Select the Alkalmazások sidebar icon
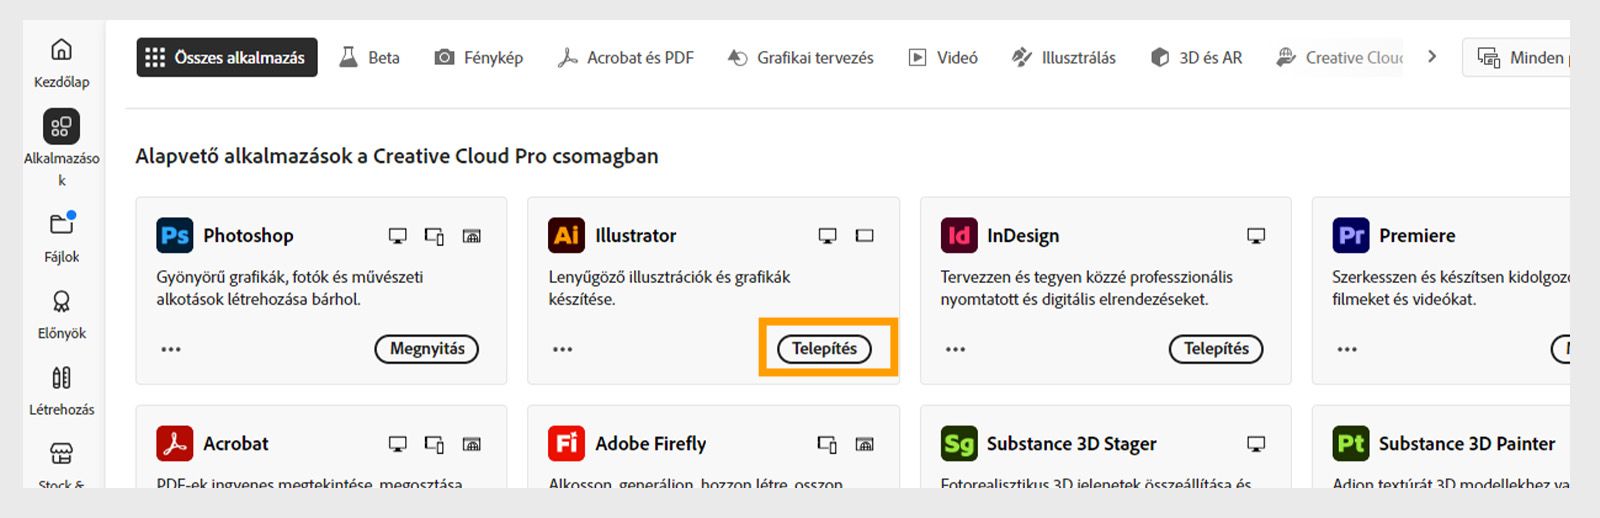 click(x=61, y=127)
